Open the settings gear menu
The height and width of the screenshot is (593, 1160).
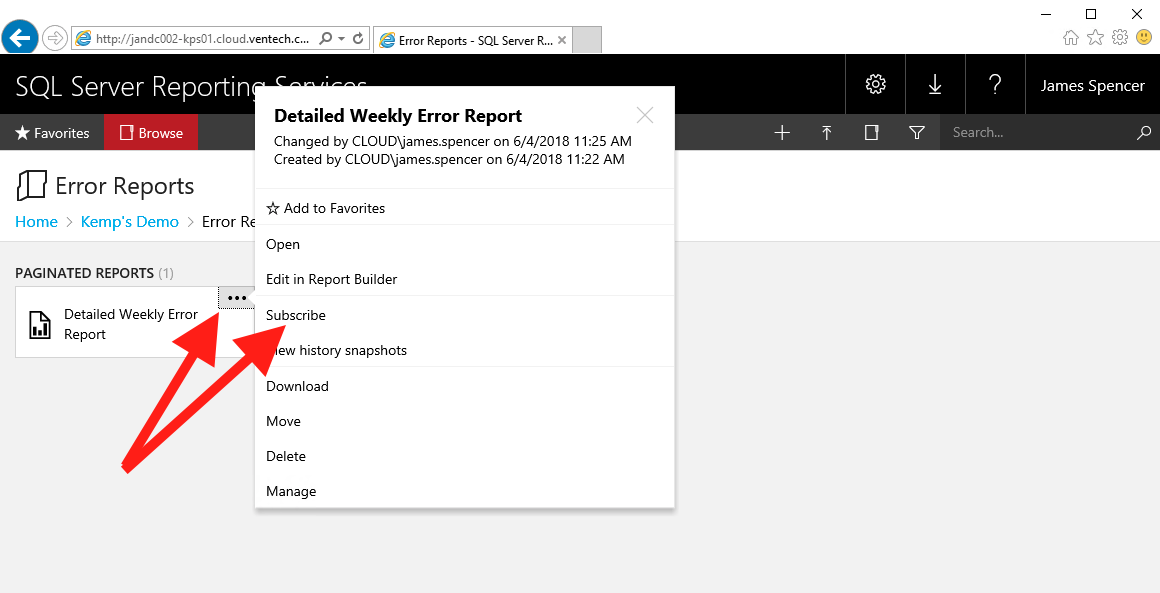pyautogui.click(x=875, y=85)
